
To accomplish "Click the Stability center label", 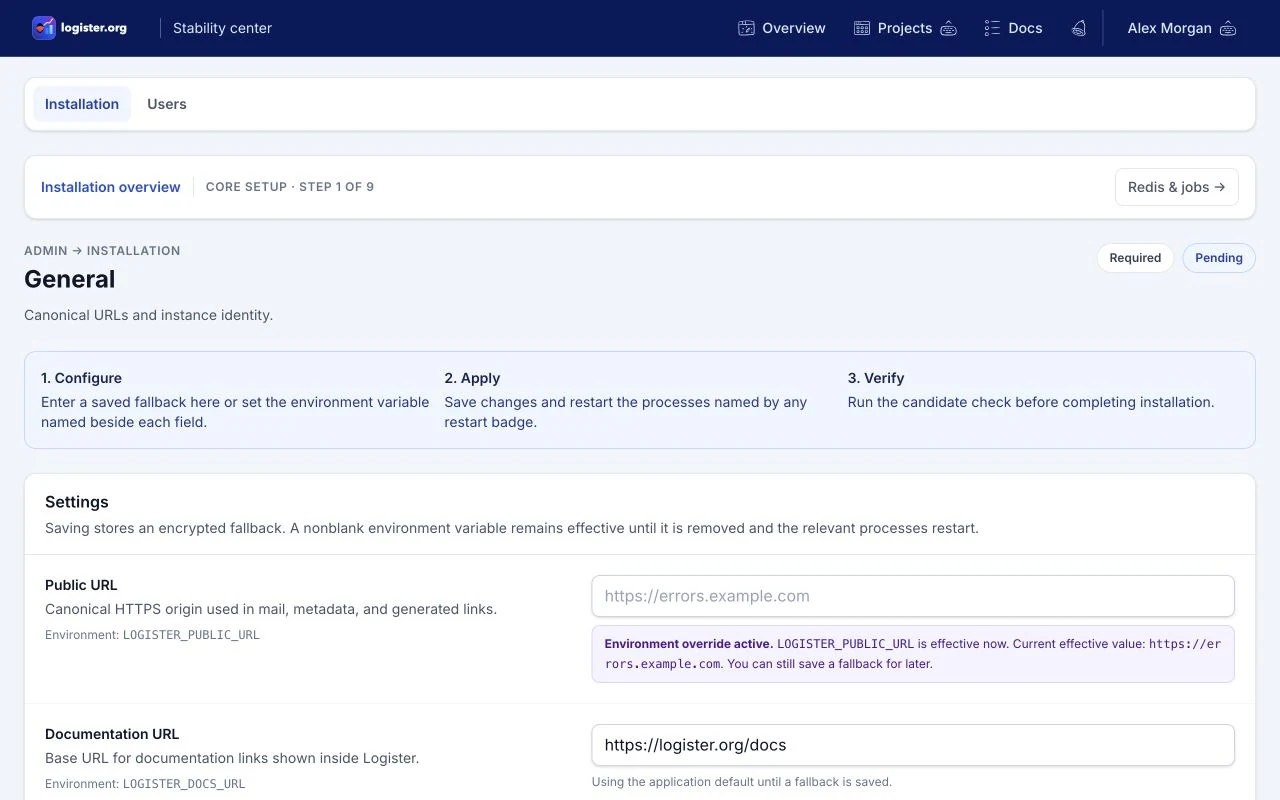I will tap(222, 28).
